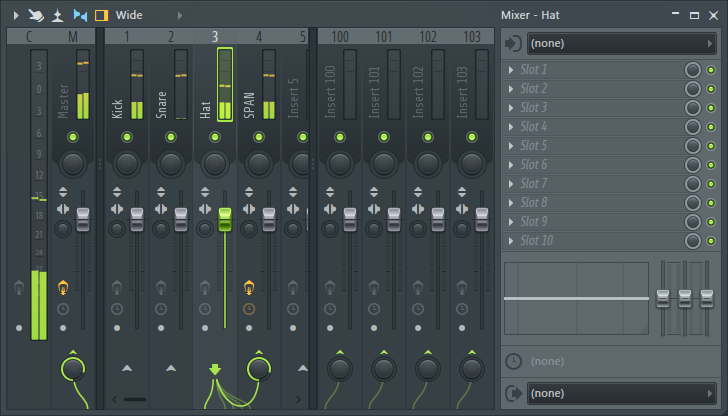Image resolution: width=728 pixels, height=416 pixels.
Task: Mute the Kick track green LED
Action: point(127,137)
